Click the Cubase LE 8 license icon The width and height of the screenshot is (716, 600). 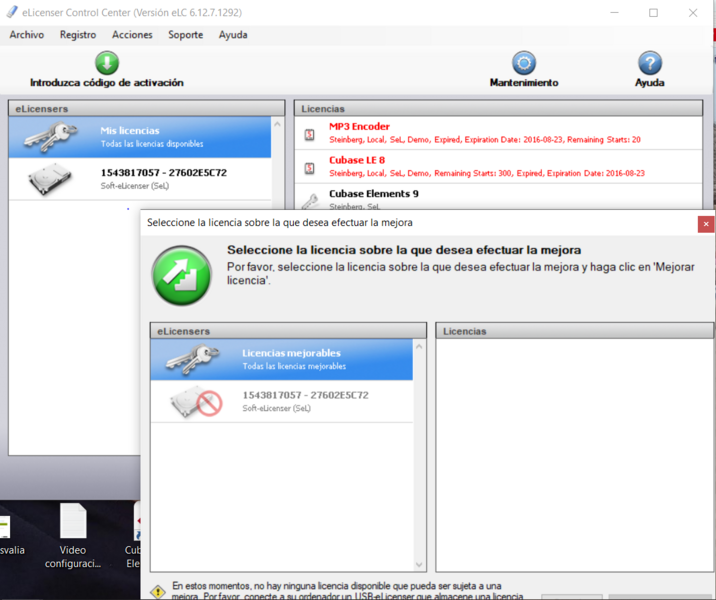(310, 168)
